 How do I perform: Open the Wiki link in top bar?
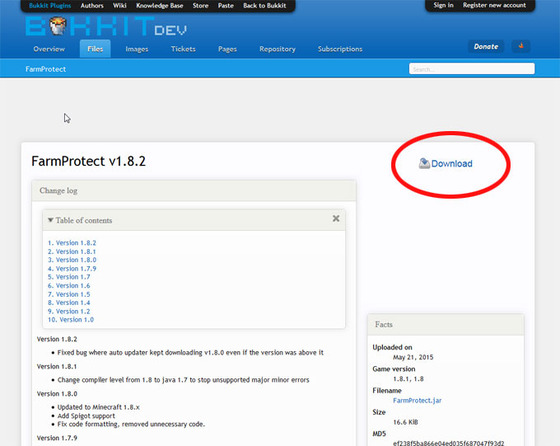pyautogui.click(x=120, y=5)
